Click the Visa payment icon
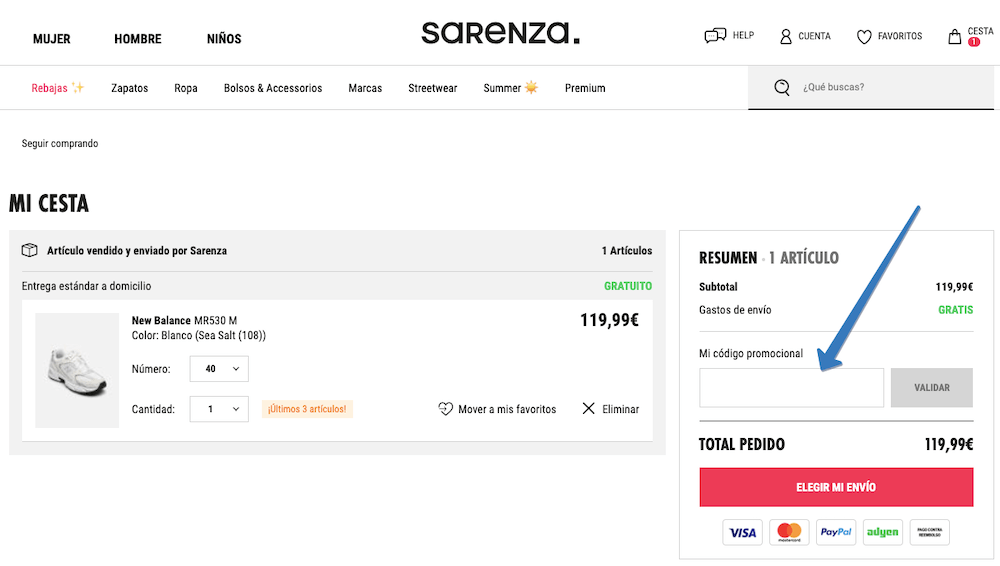Viewport: 1000px width, 566px height. 742,532
